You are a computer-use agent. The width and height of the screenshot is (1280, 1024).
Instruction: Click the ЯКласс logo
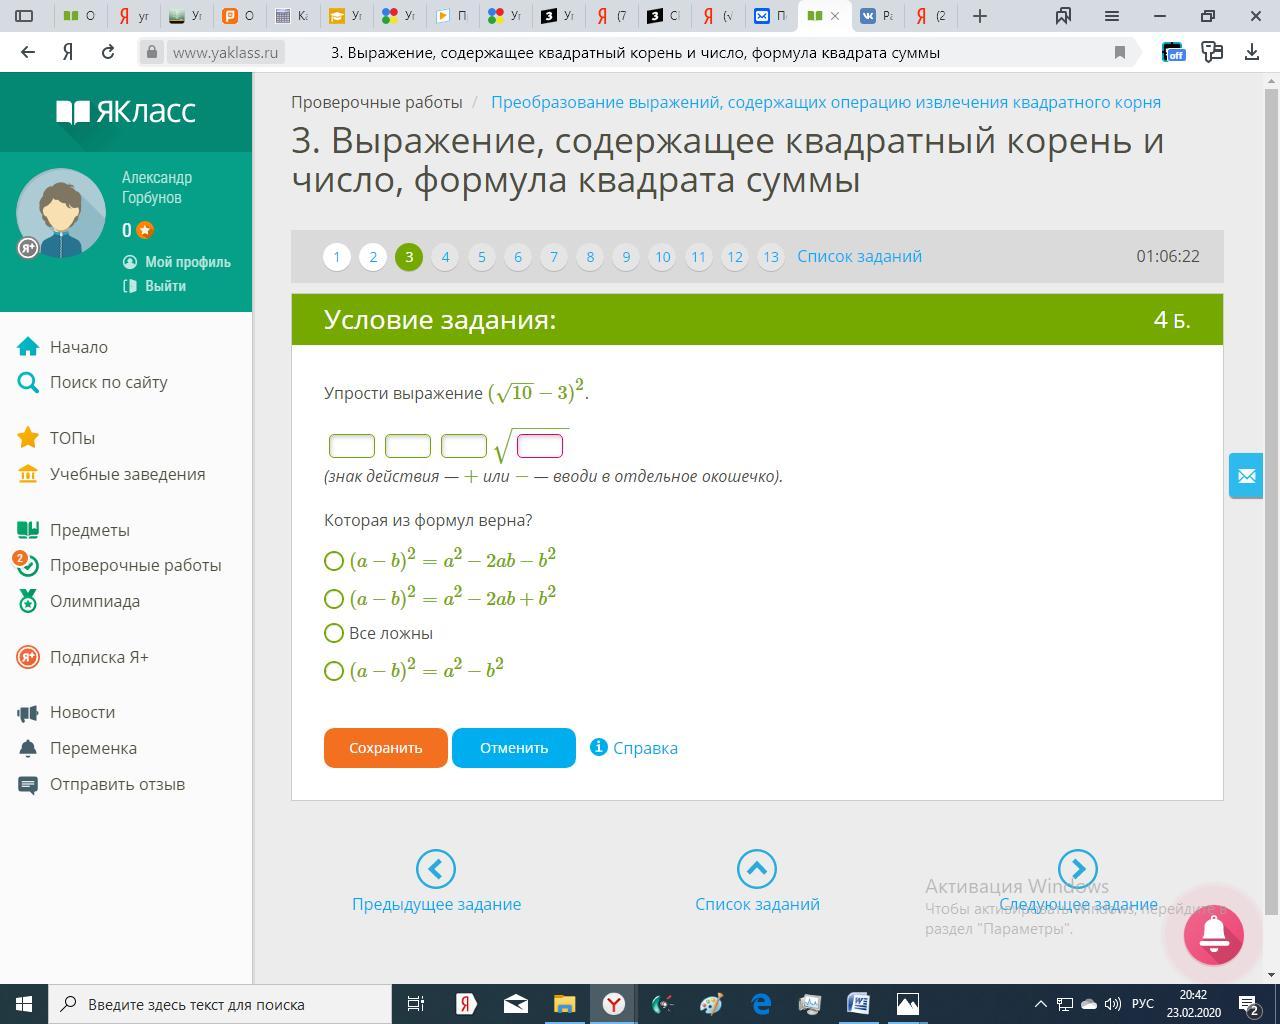click(x=126, y=111)
